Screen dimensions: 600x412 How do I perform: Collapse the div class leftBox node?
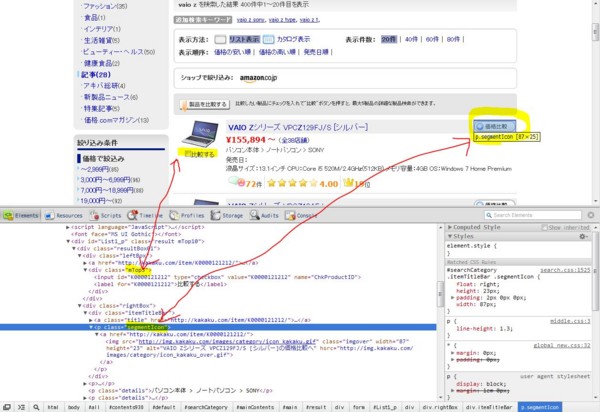point(80,256)
